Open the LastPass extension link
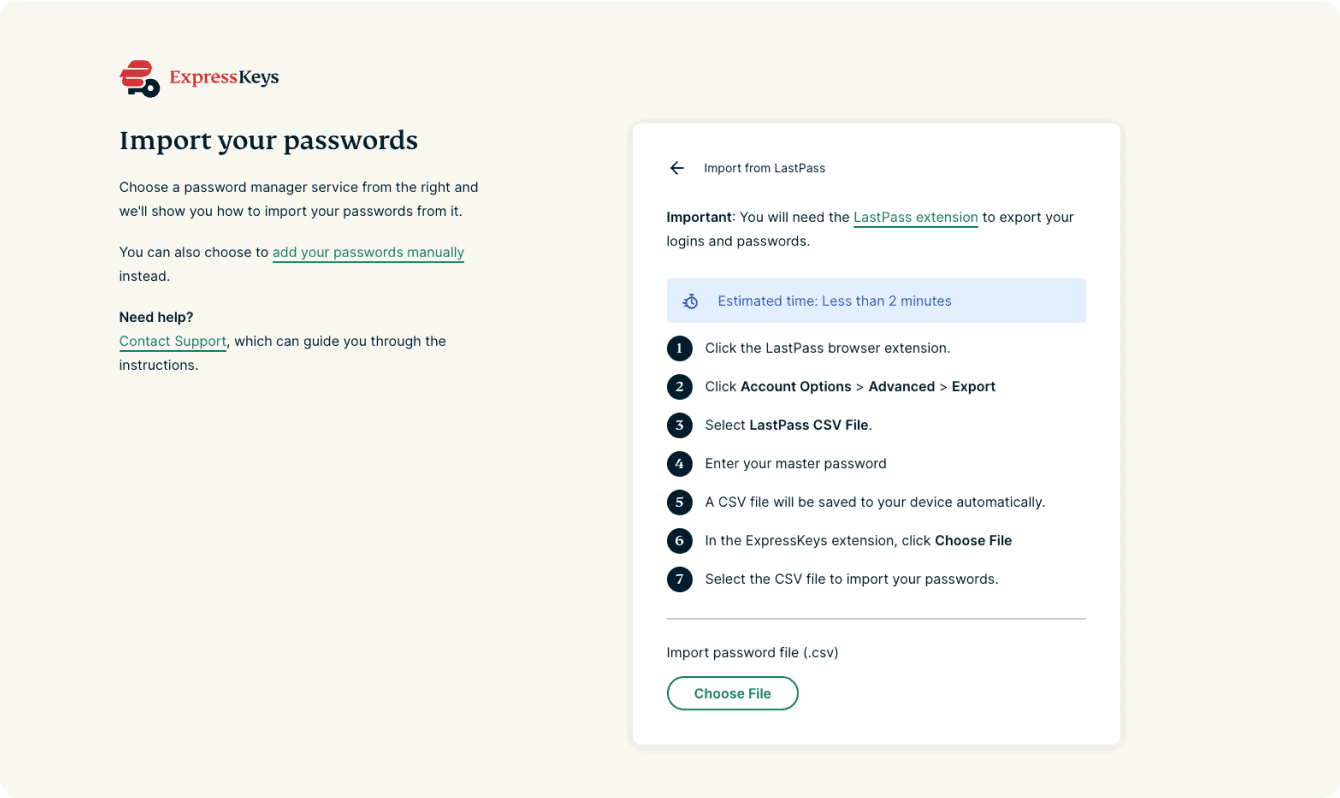Viewport: 1340px width, 798px height. (915, 217)
